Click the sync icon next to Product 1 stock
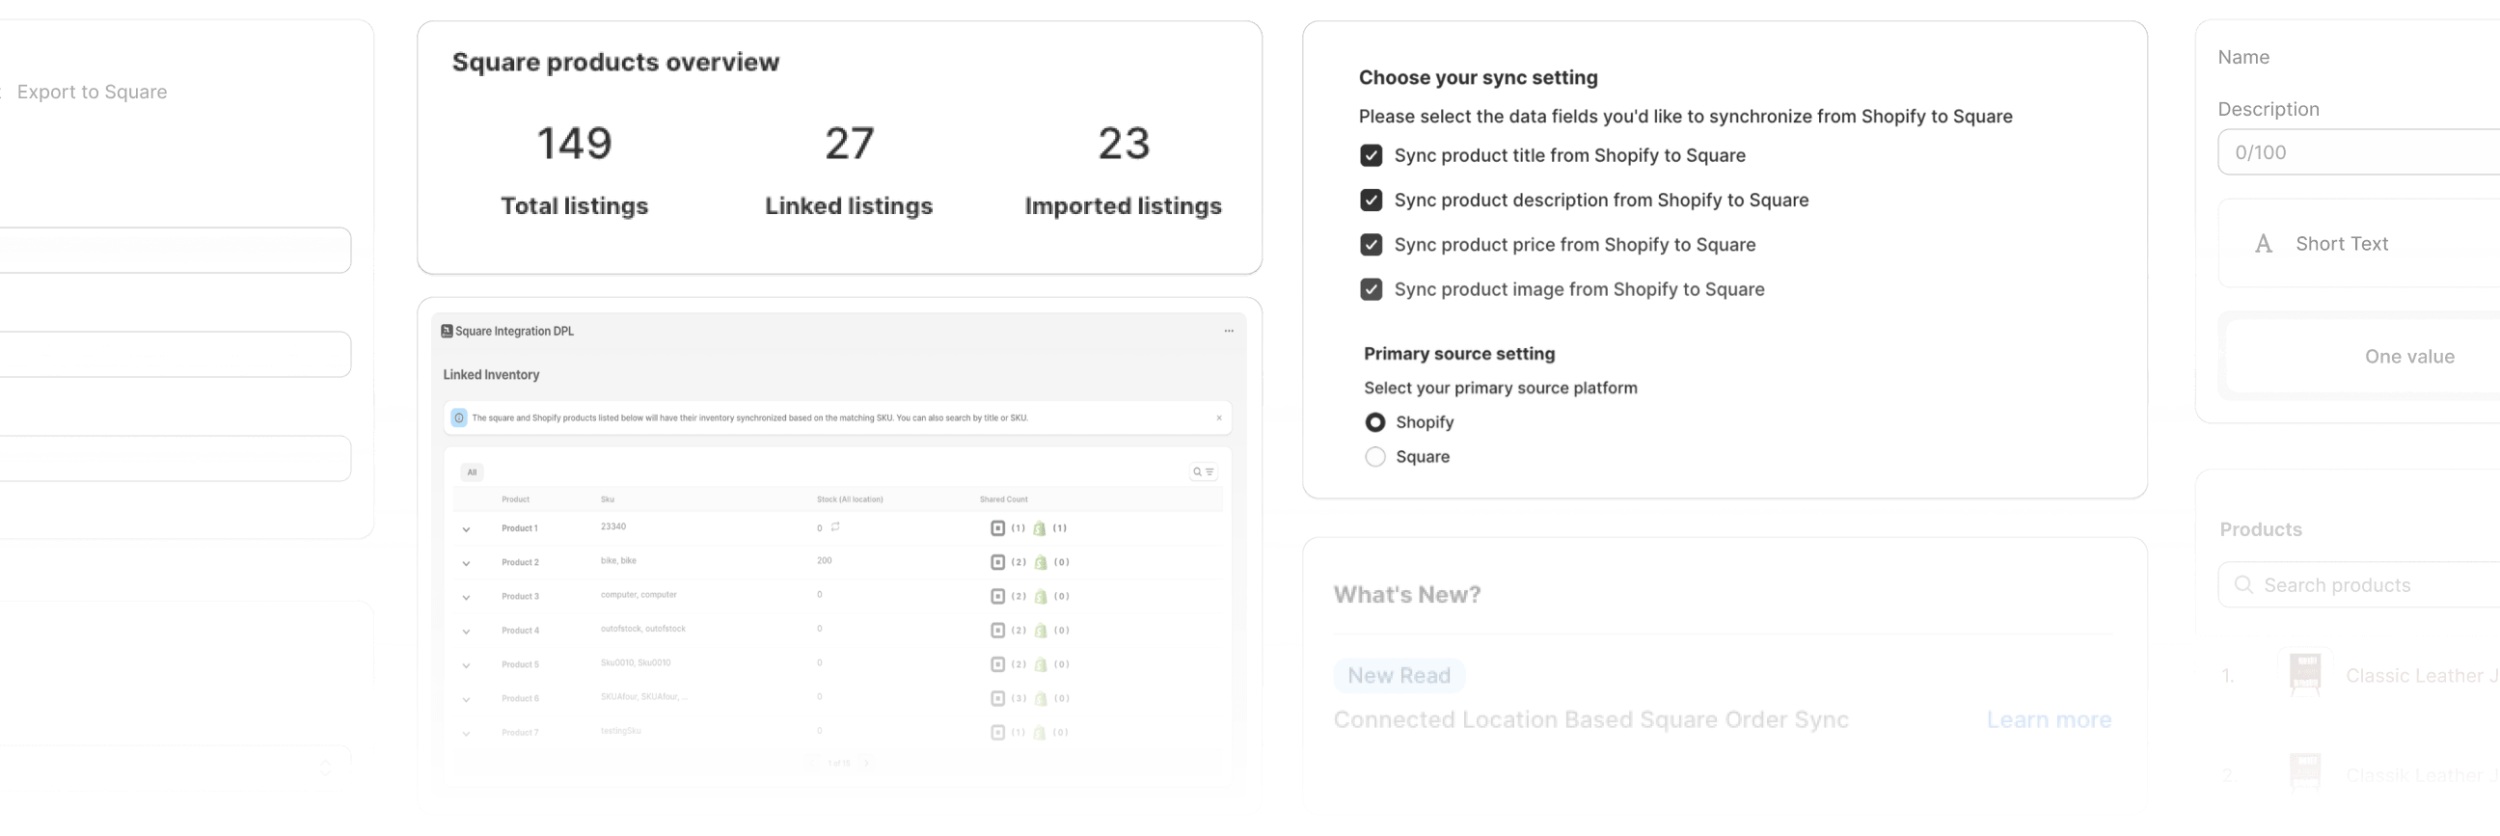 (835, 527)
